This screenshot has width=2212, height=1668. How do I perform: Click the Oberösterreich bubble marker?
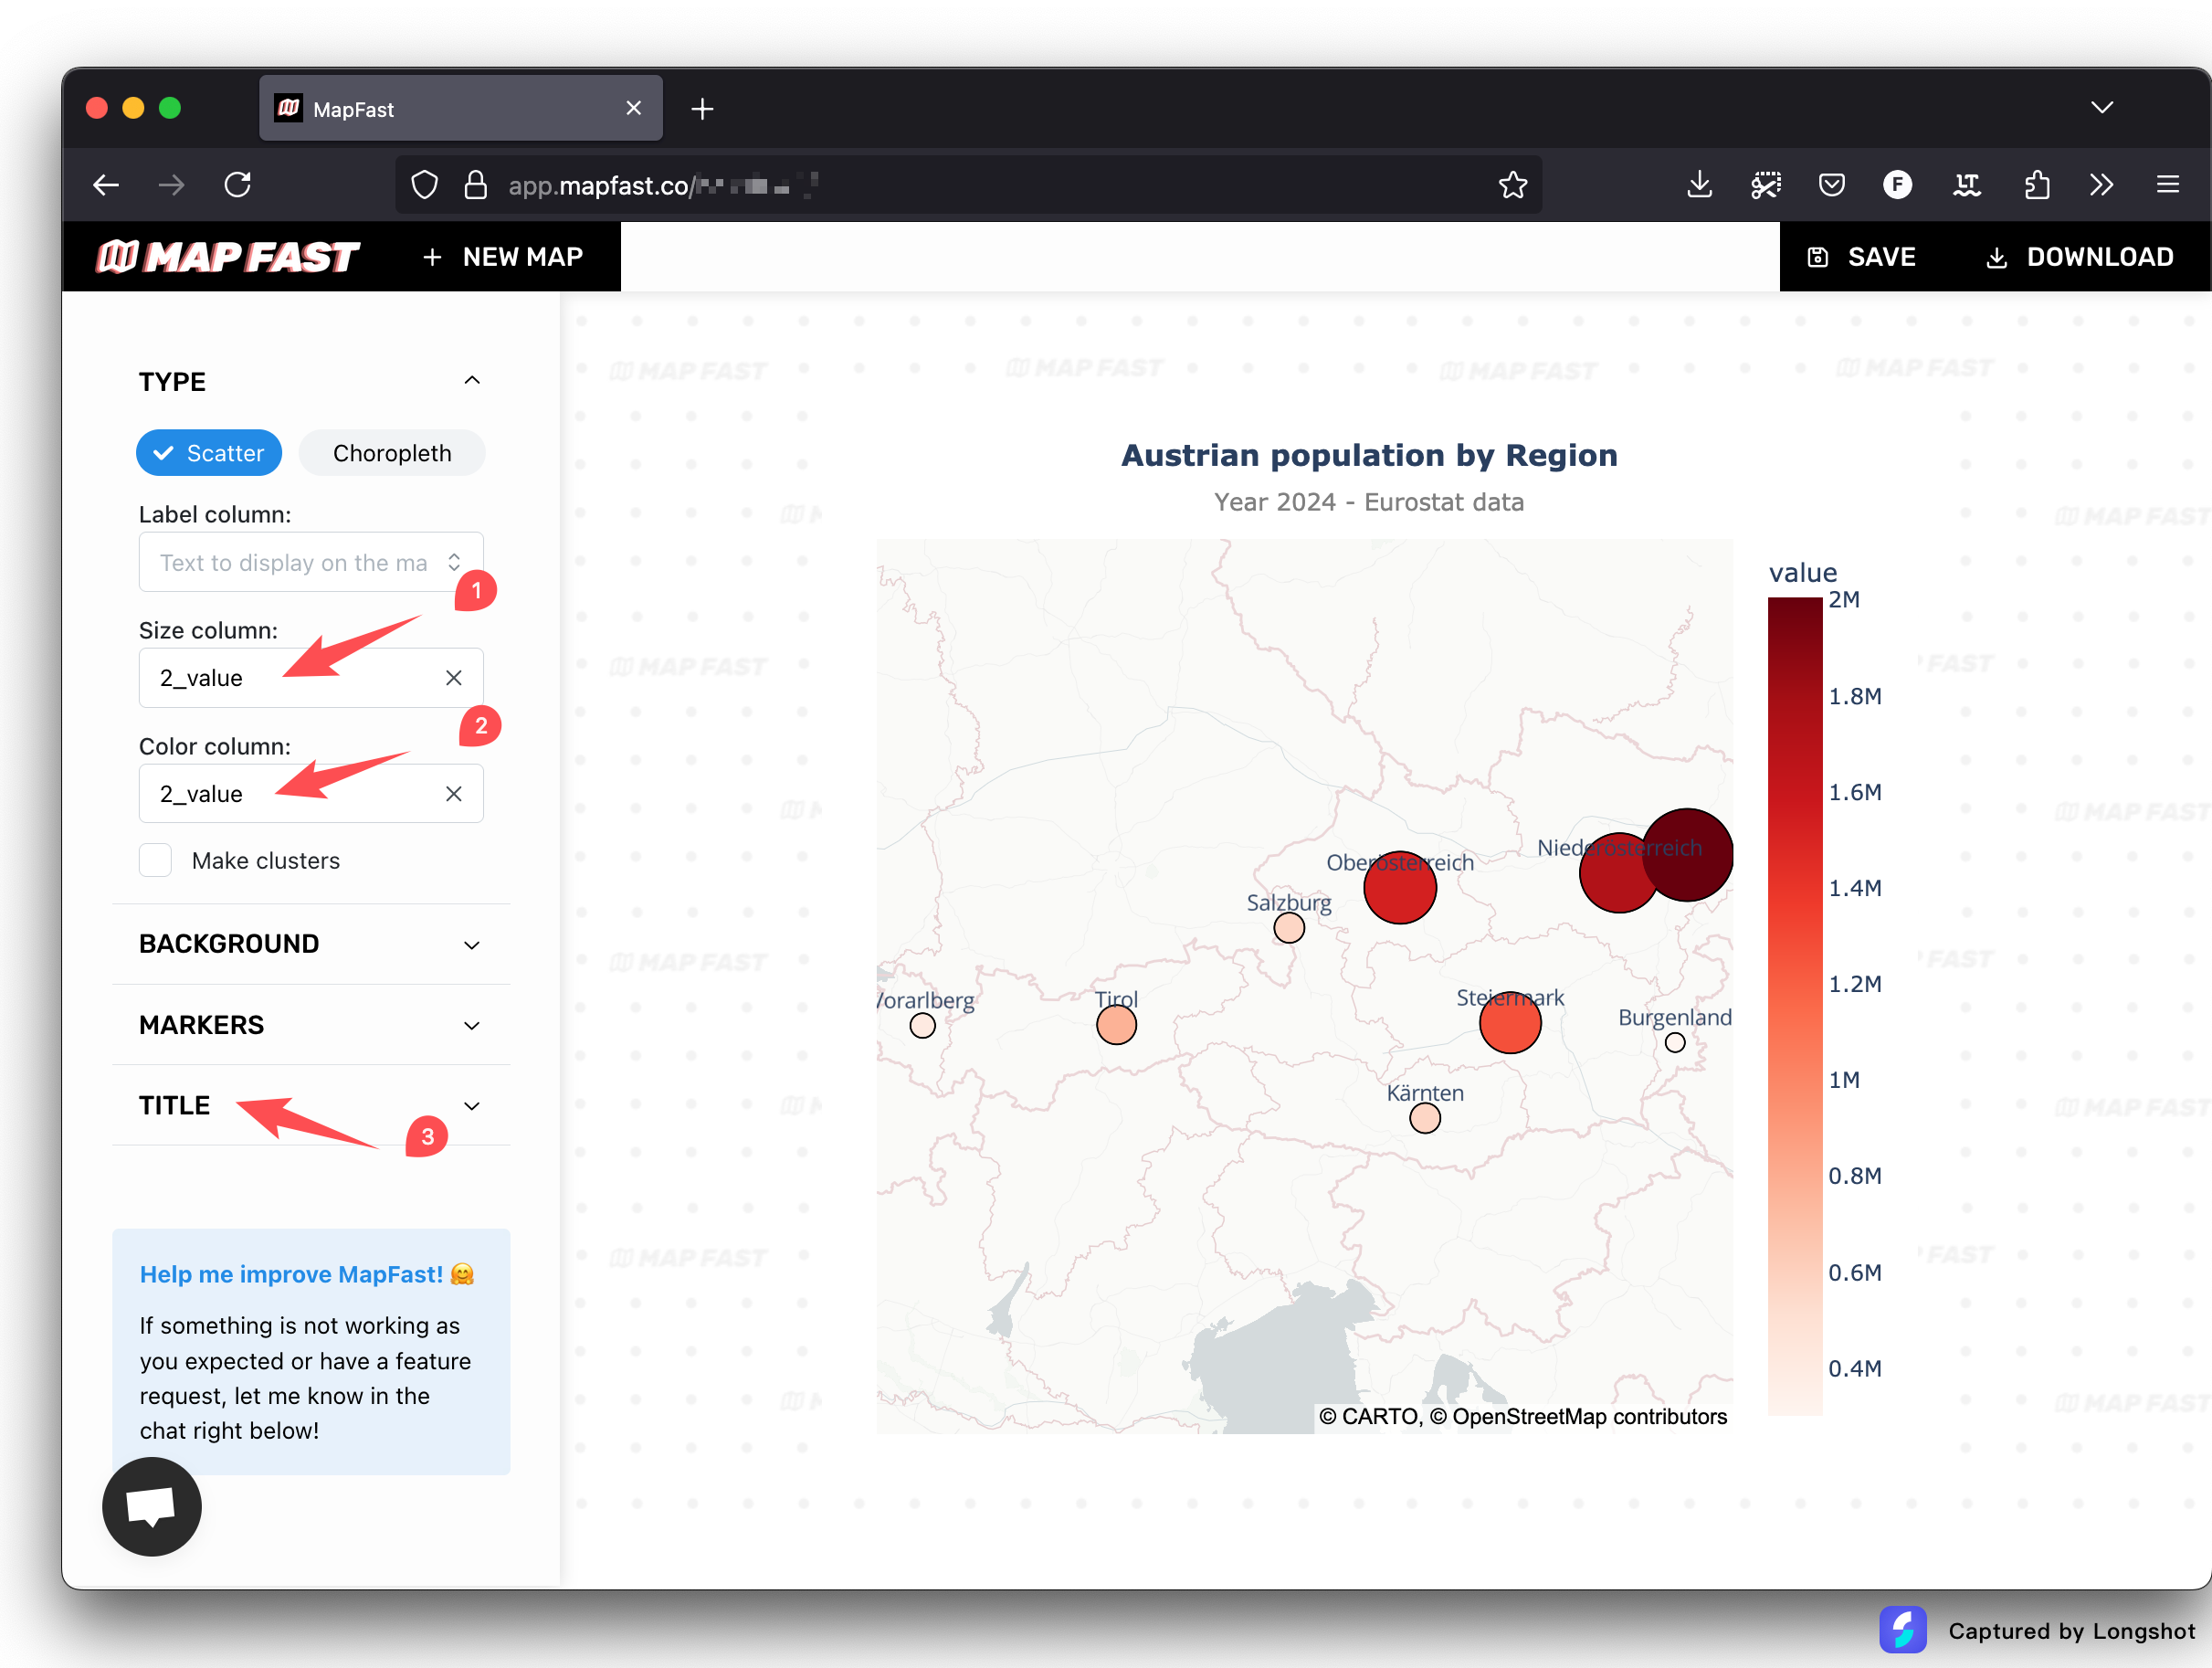pyautogui.click(x=1400, y=887)
